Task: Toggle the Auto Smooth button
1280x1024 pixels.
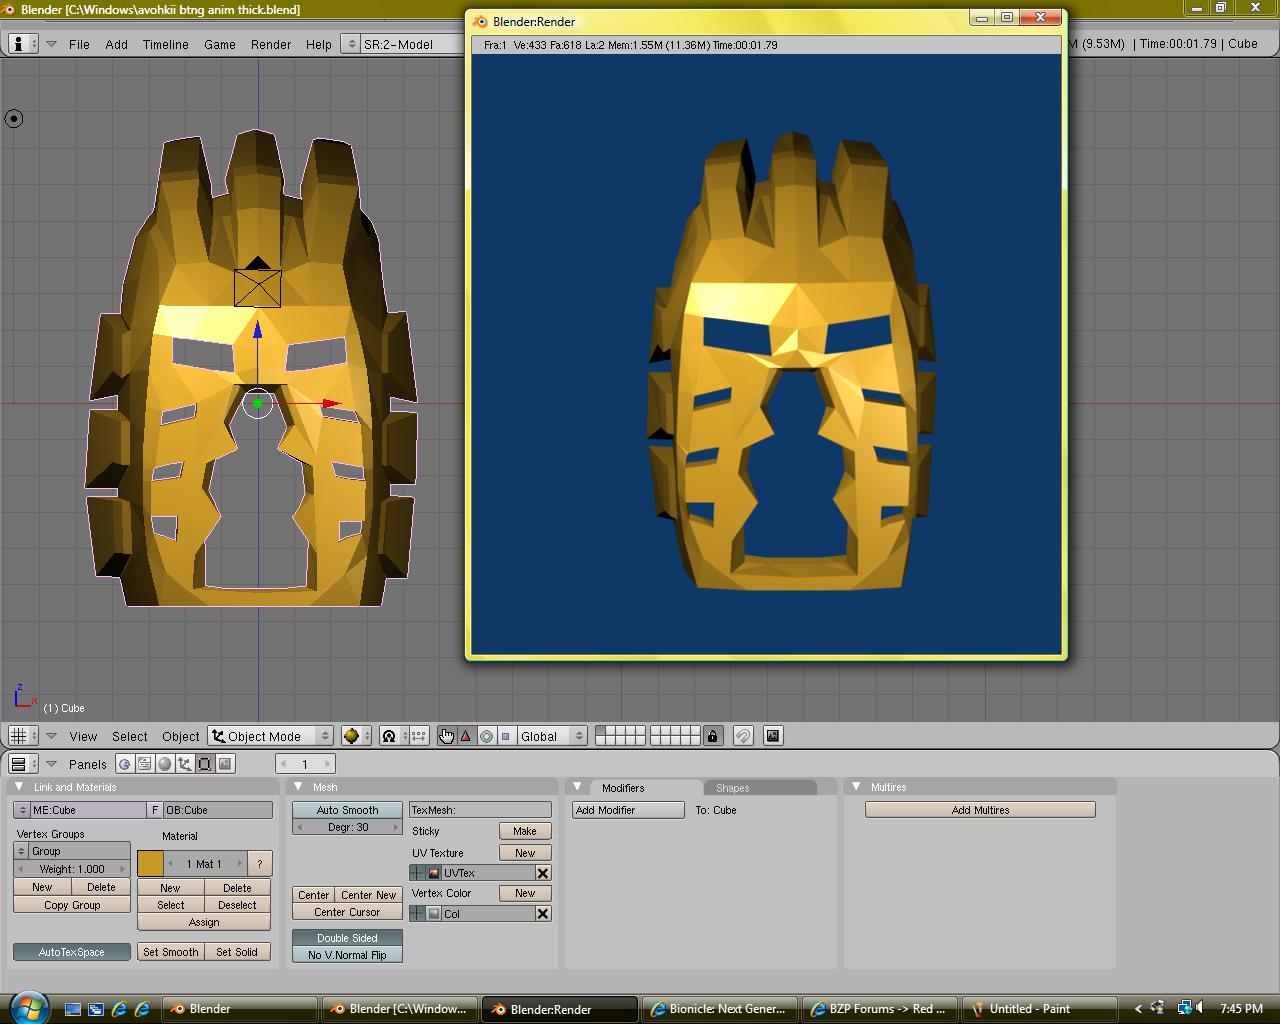Action: [x=347, y=810]
